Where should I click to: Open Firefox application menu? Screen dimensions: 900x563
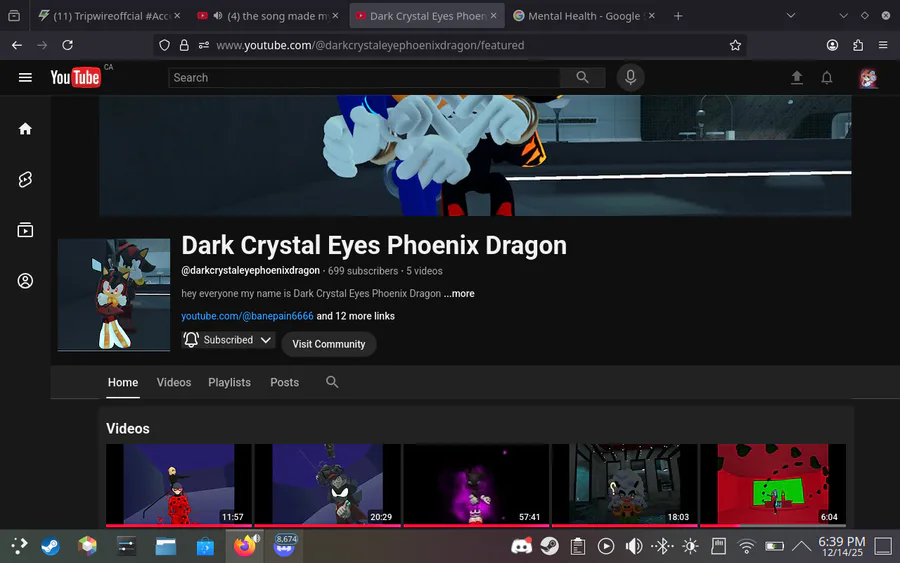883,45
